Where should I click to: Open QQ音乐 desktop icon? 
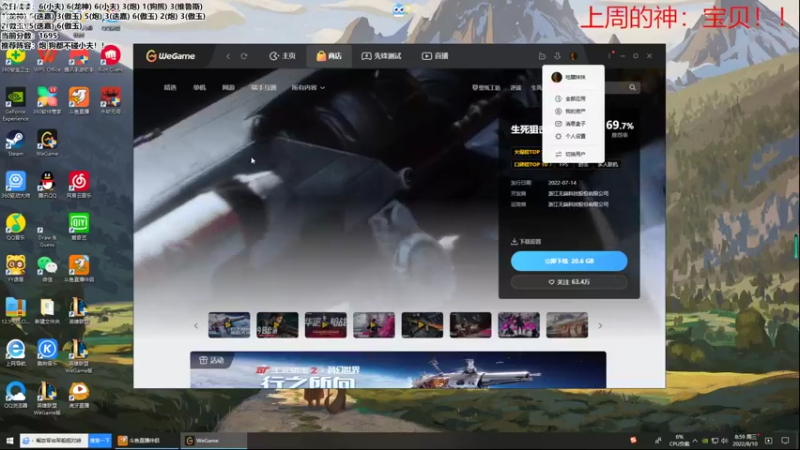[x=15, y=227]
